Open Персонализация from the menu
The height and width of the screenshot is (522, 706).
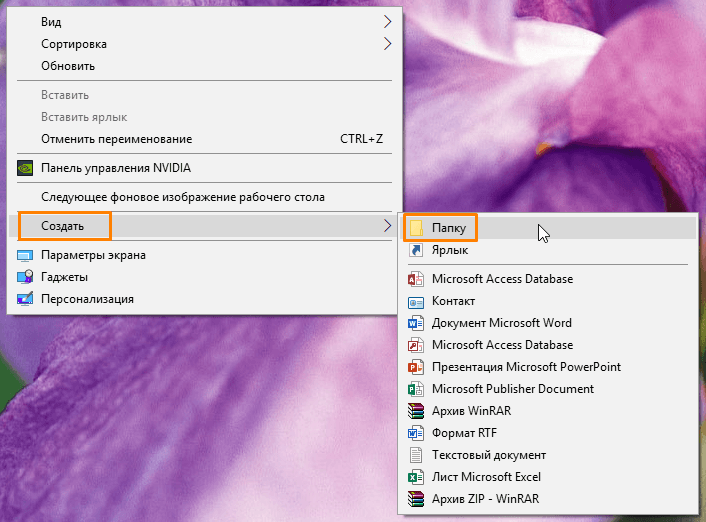pos(204,299)
